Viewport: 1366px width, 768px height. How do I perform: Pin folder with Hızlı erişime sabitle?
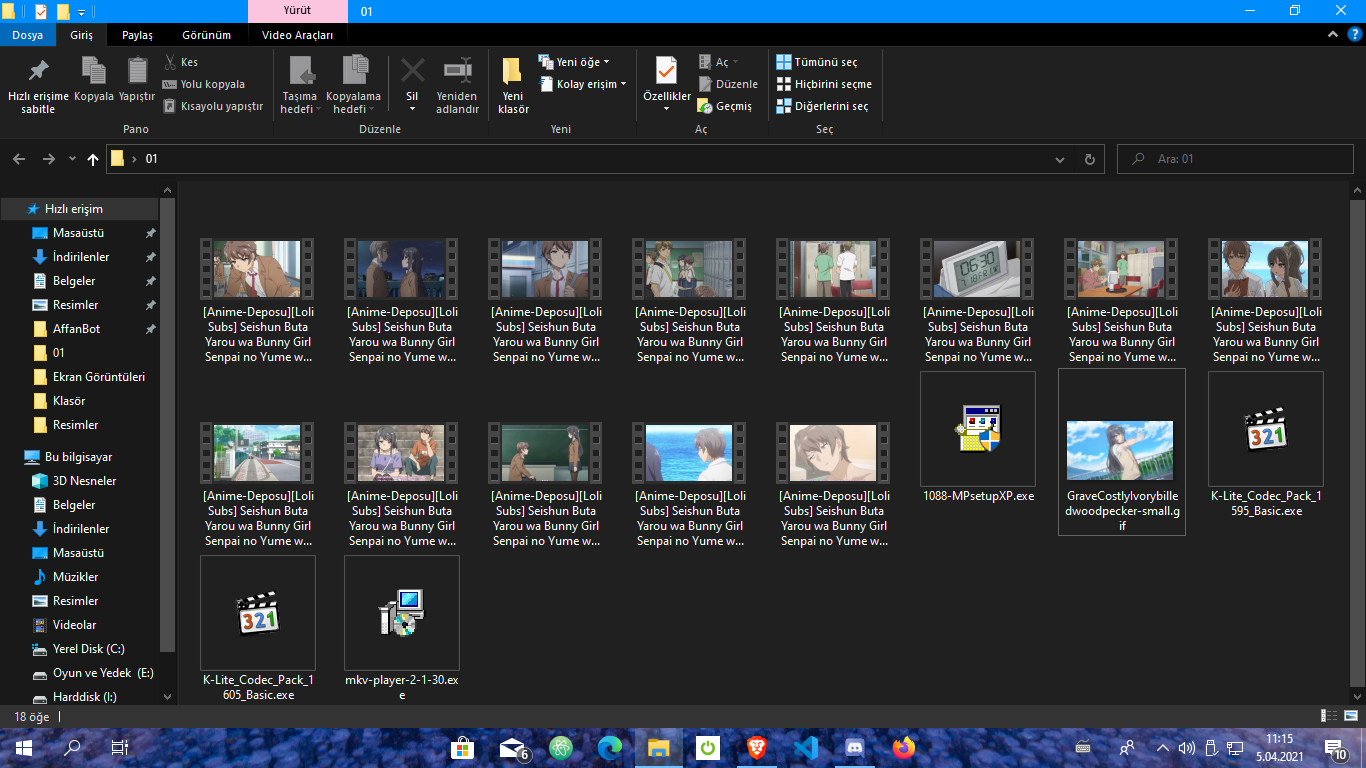[38, 72]
